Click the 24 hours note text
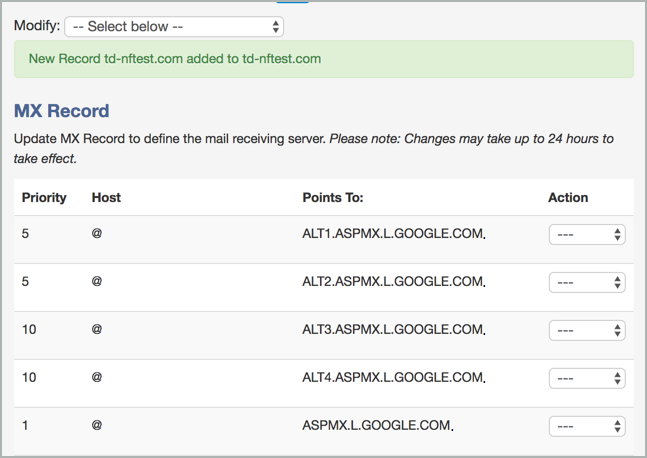647x458 pixels. pyautogui.click(x=470, y=138)
